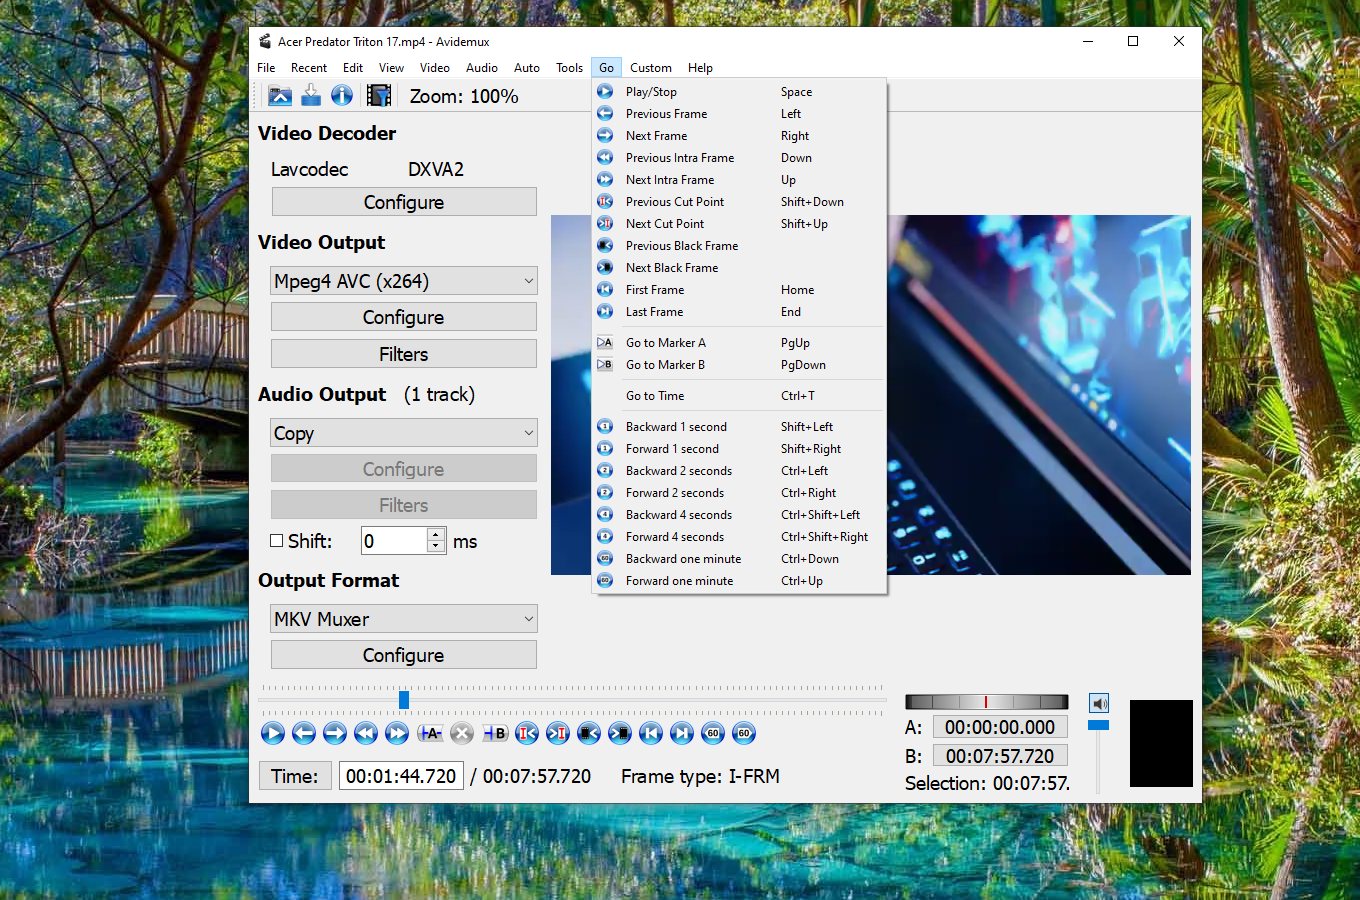Open the Audio menu
Viewport: 1360px width, 900px height.
click(x=482, y=68)
